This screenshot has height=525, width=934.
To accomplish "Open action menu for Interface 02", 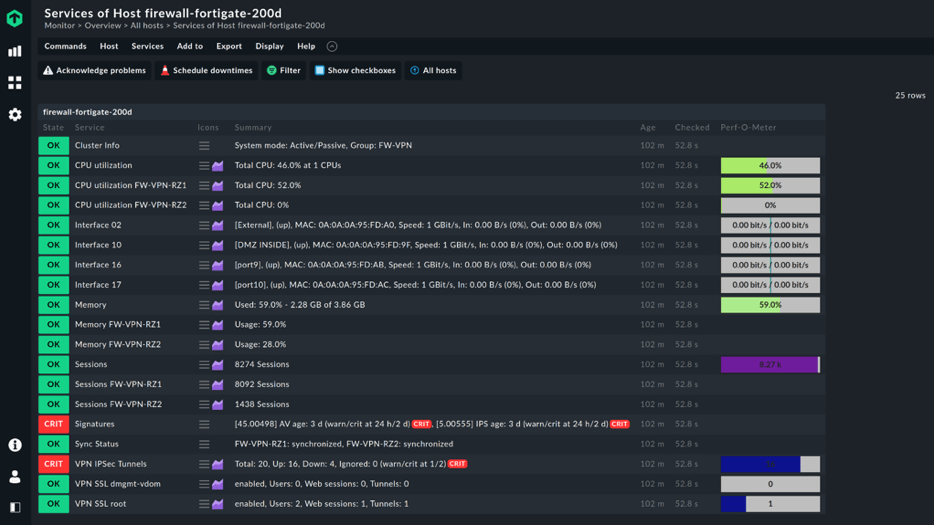I will tap(204, 225).
